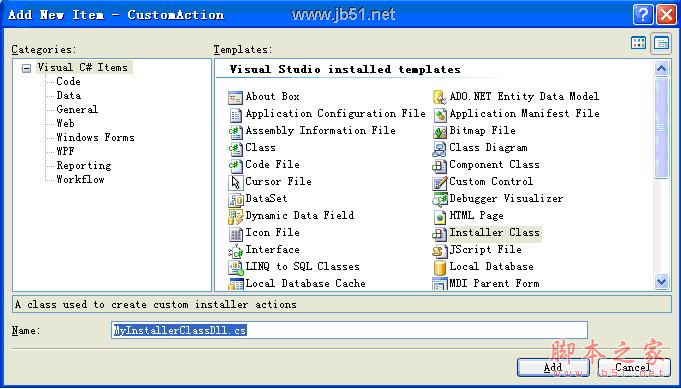Collapse the Visual C# Items node
The height and width of the screenshot is (389, 681).
pos(26,68)
